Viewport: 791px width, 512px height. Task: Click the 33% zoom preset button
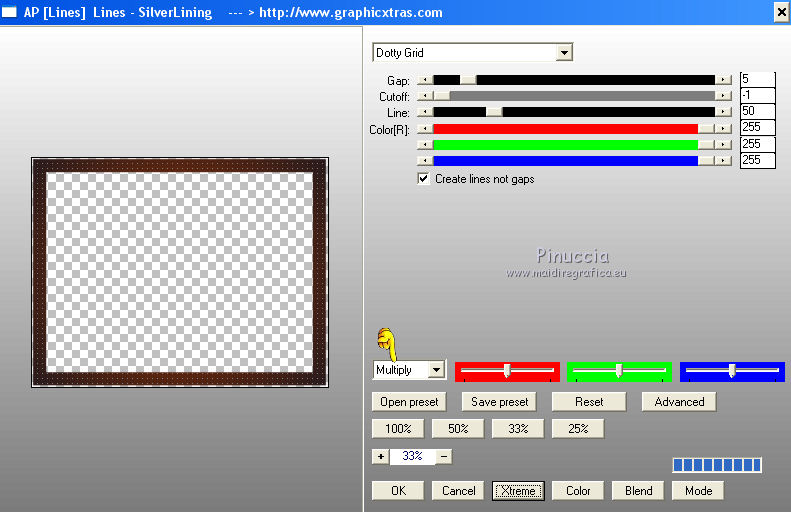pos(518,429)
